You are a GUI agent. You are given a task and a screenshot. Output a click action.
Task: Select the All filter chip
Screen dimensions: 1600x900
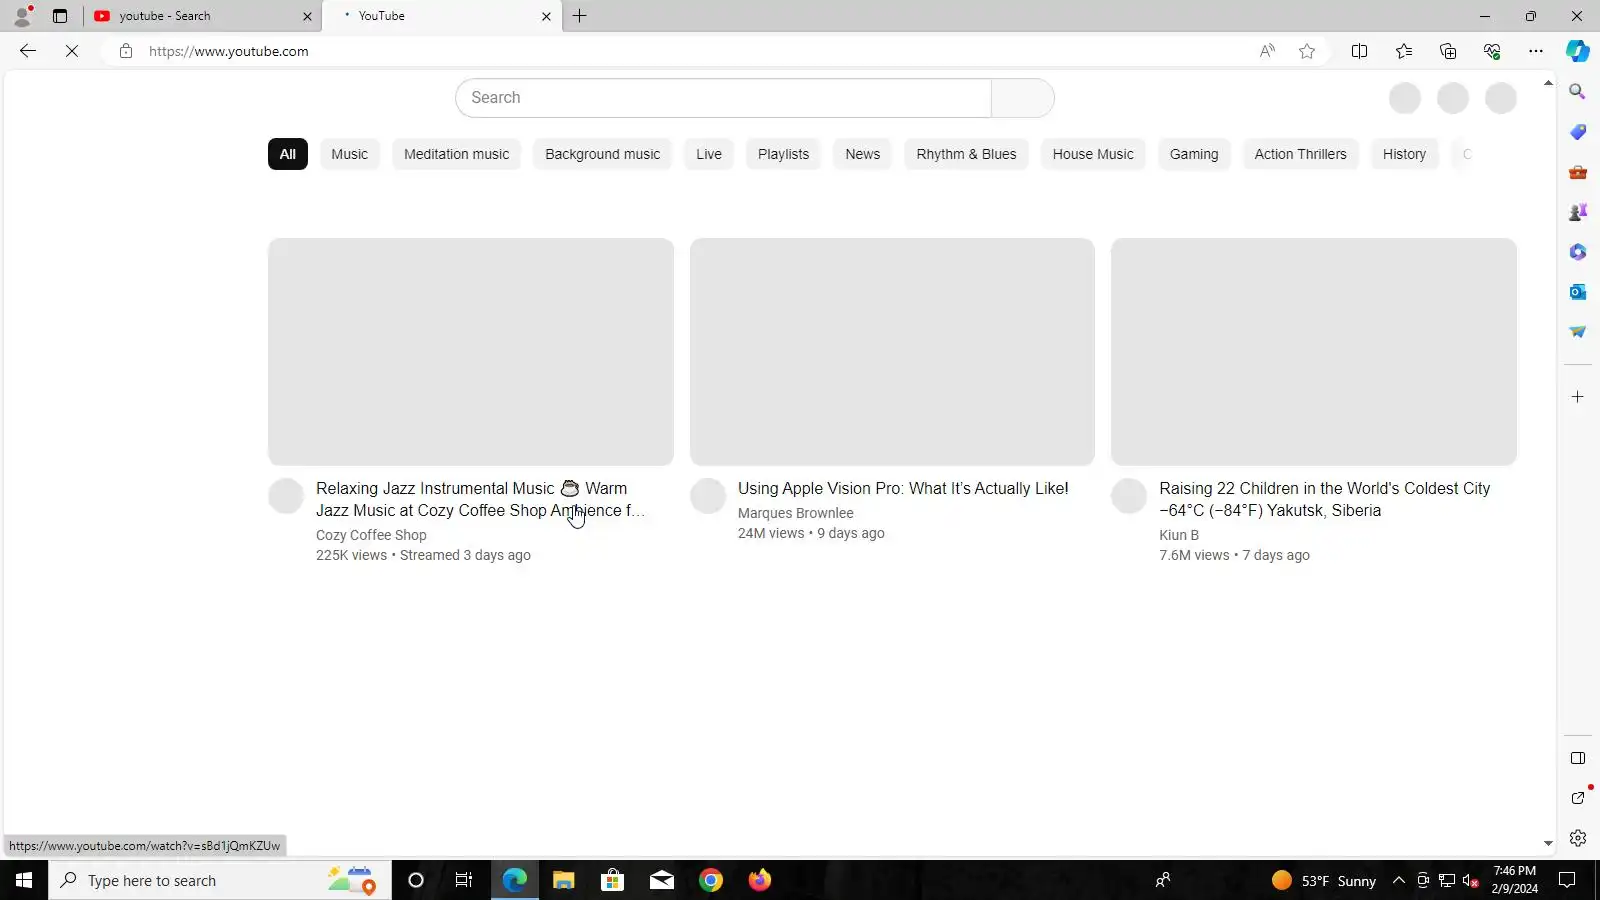click(x=288, y=154)
